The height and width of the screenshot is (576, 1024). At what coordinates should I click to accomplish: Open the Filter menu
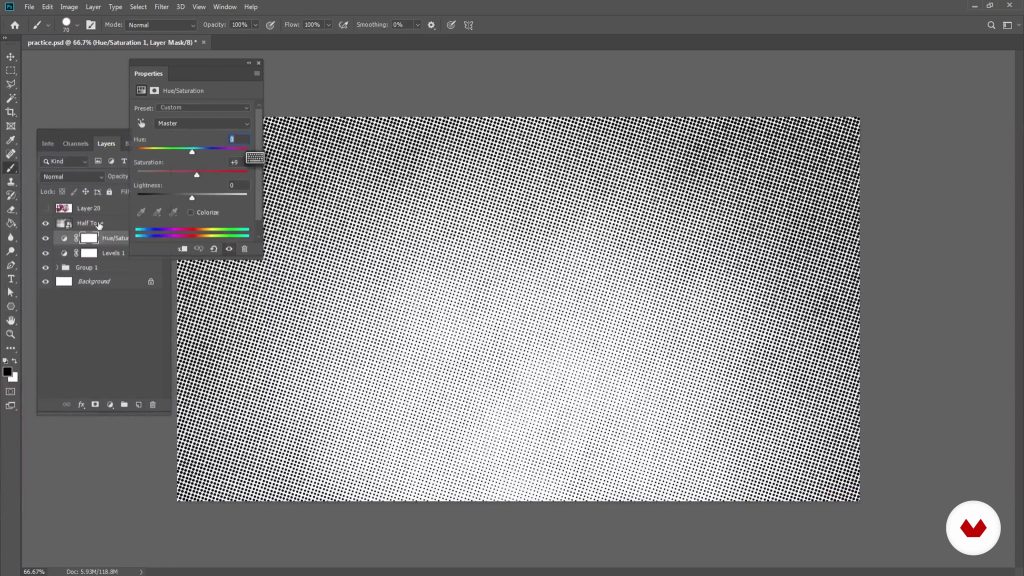coord(161,7)
